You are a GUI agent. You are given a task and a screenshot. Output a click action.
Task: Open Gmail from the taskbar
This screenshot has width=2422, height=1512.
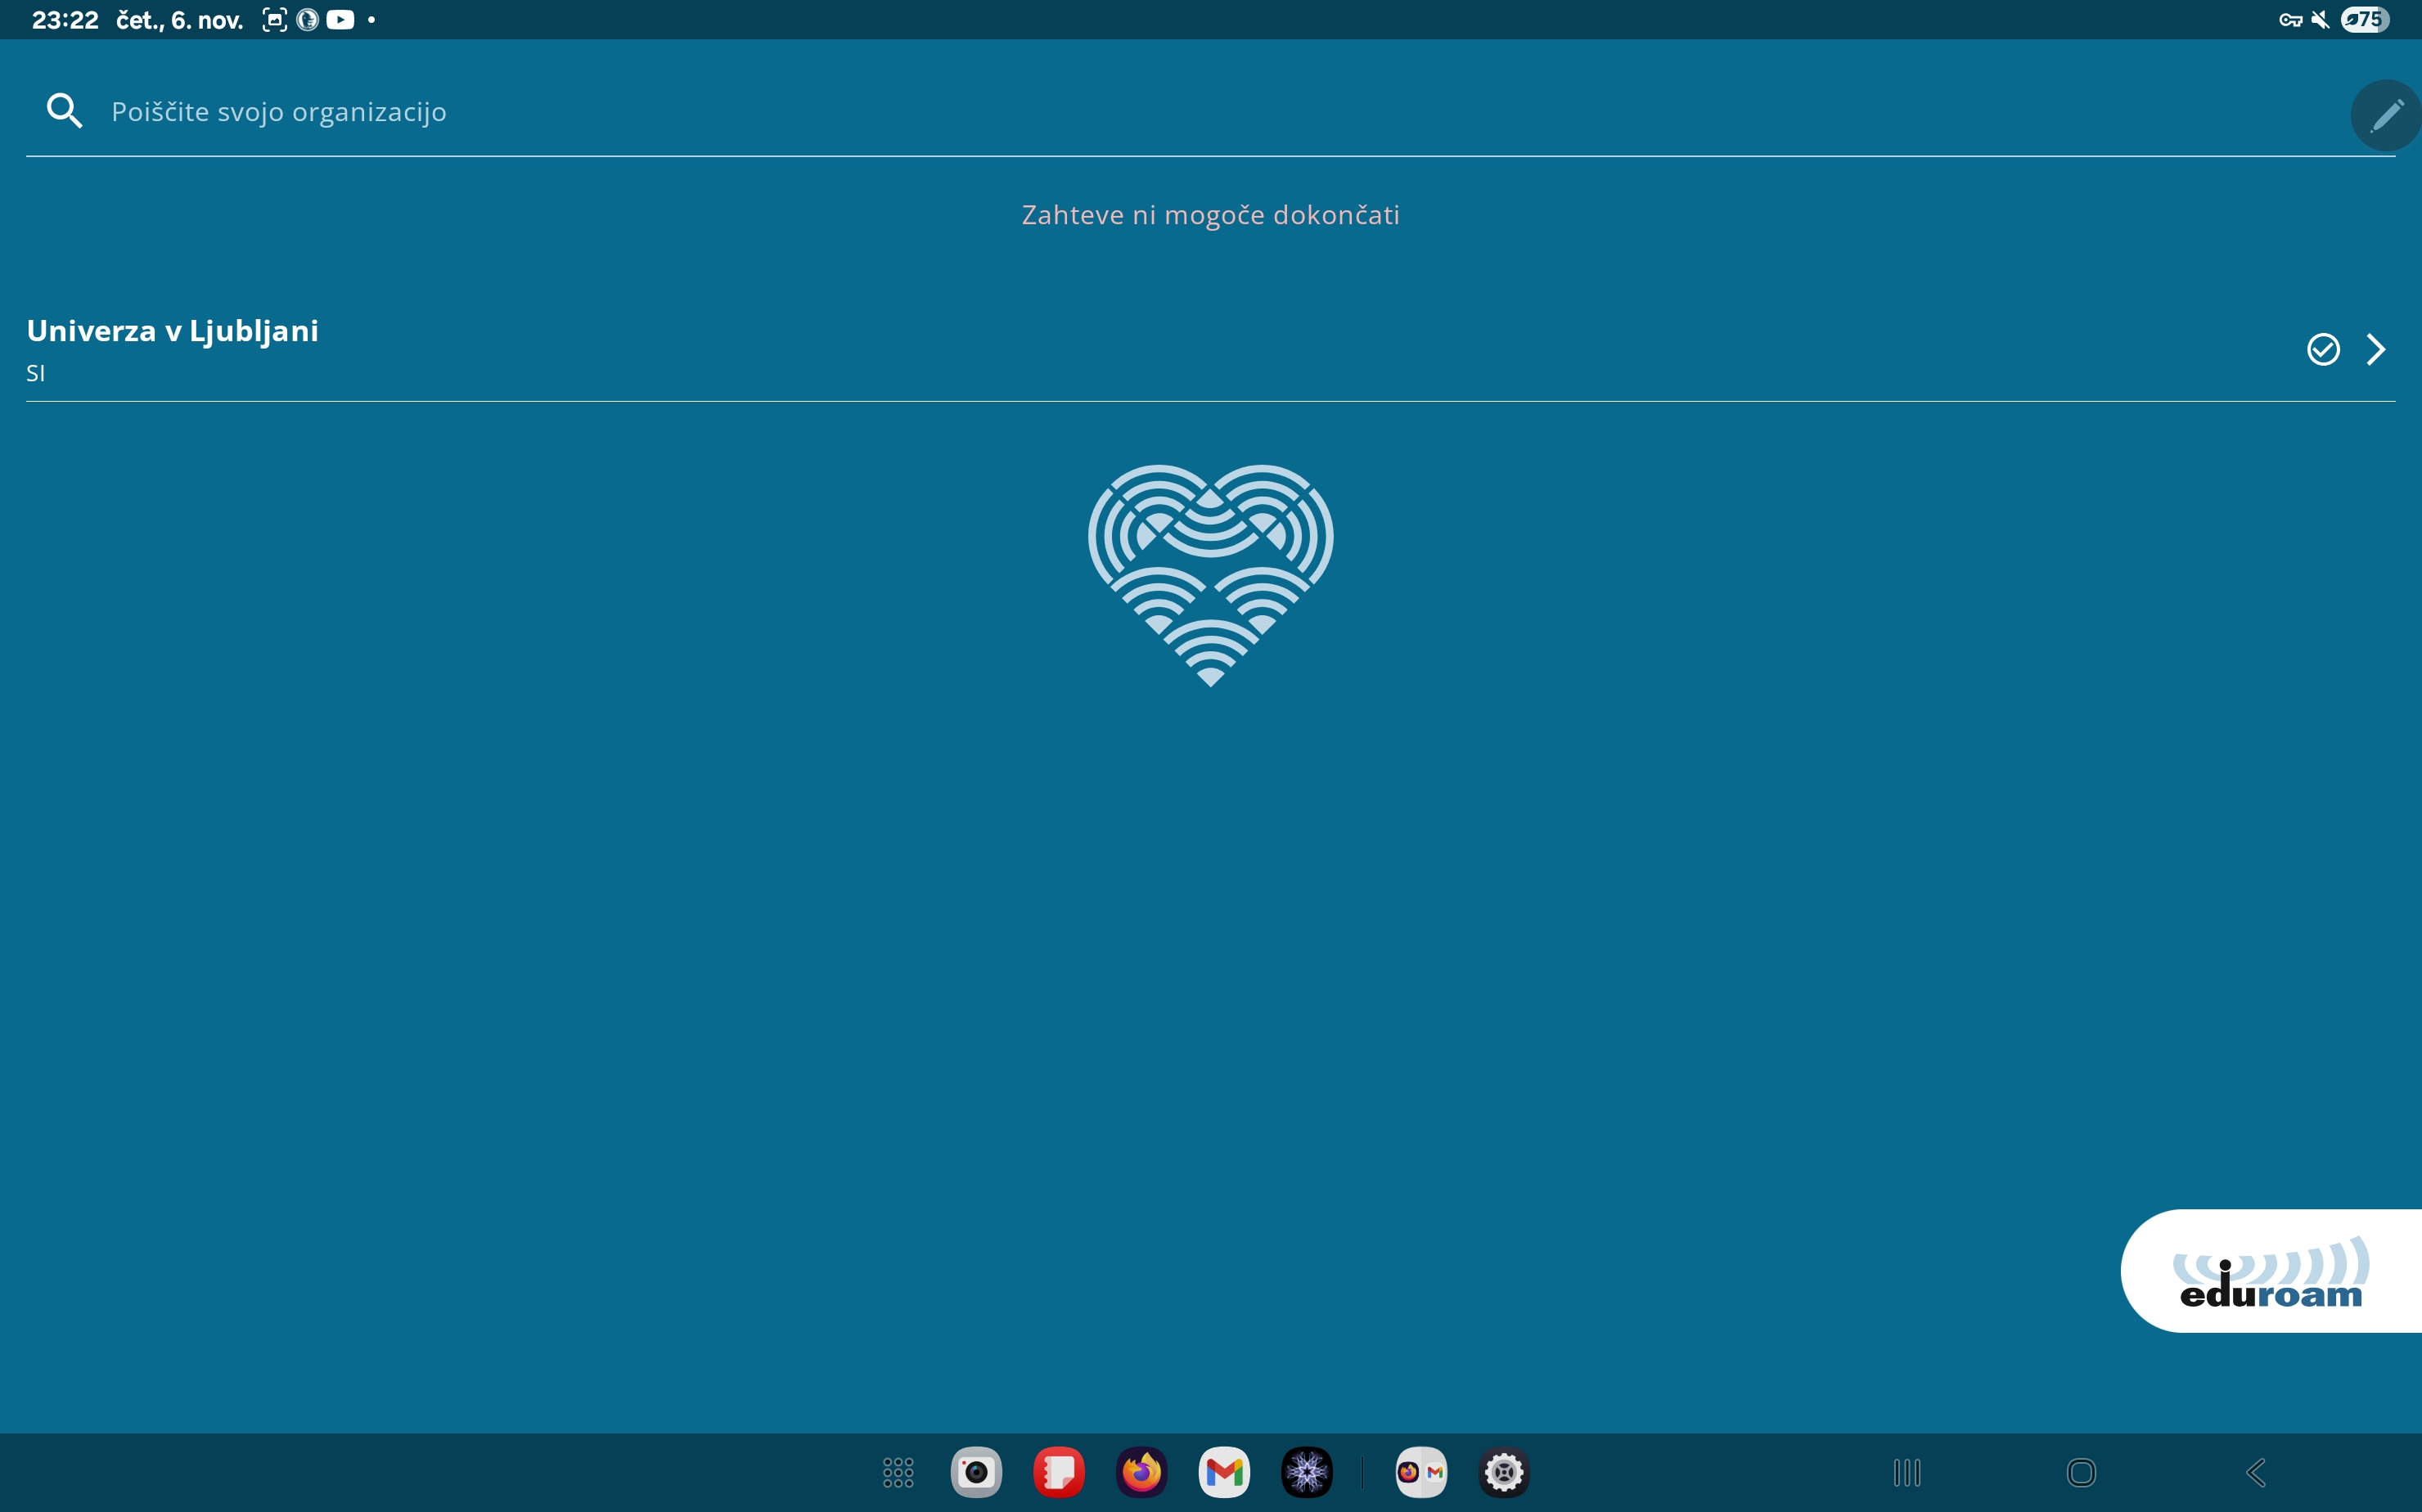pyautogui.click(x=1224, y=1472)
